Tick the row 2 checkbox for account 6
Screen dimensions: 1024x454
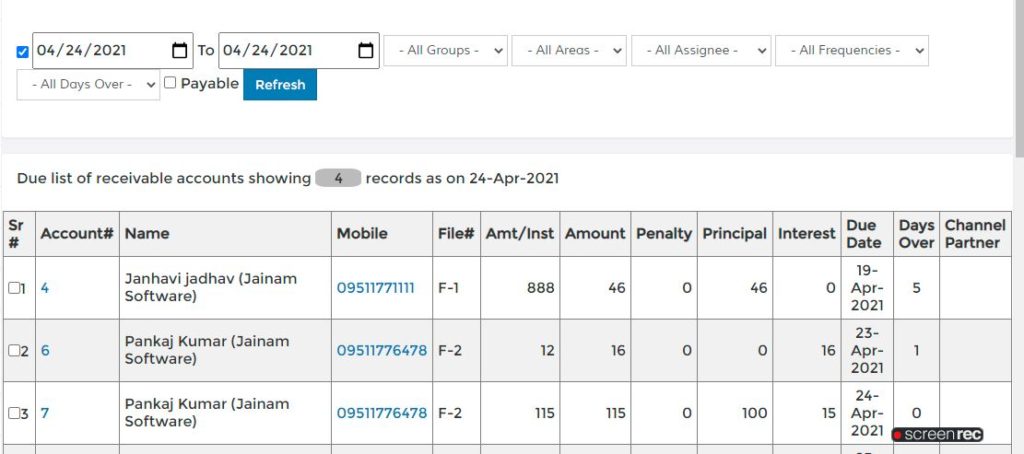tap(14, 351)
